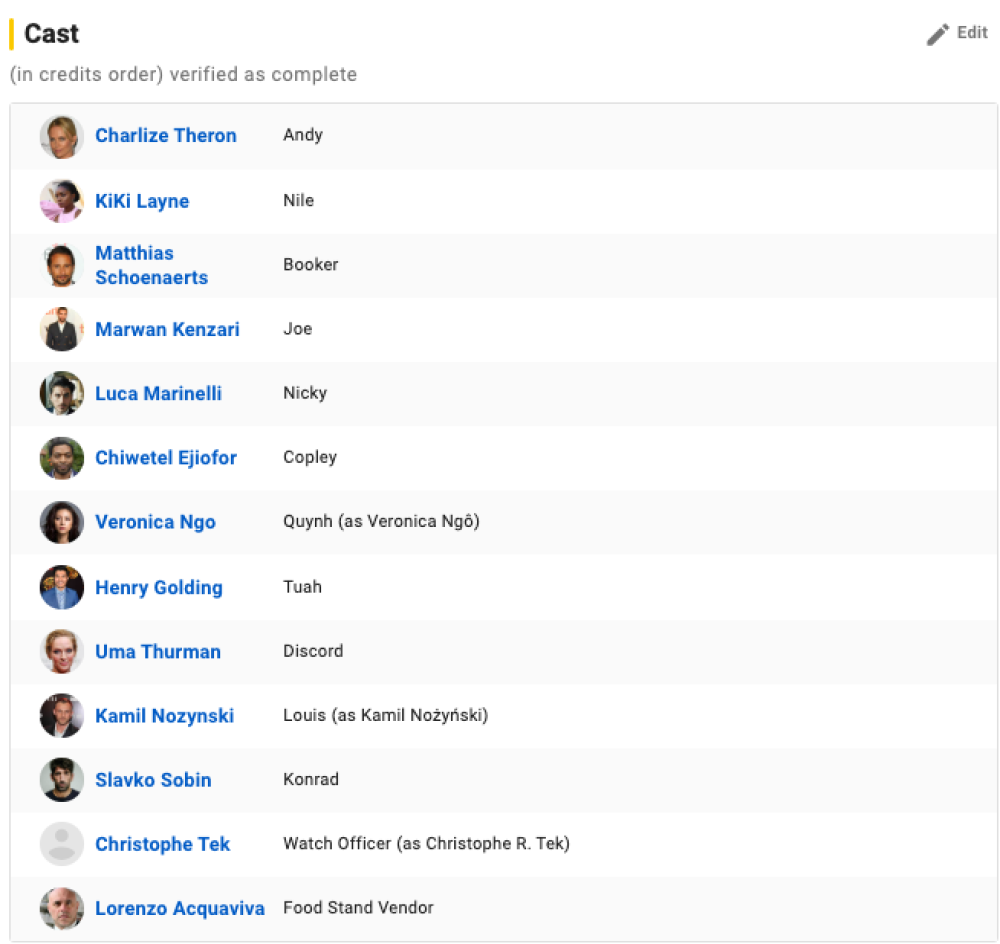Click 'Watch Officer (as Christophe R. Tek)' text

click(x=427, y=843)
